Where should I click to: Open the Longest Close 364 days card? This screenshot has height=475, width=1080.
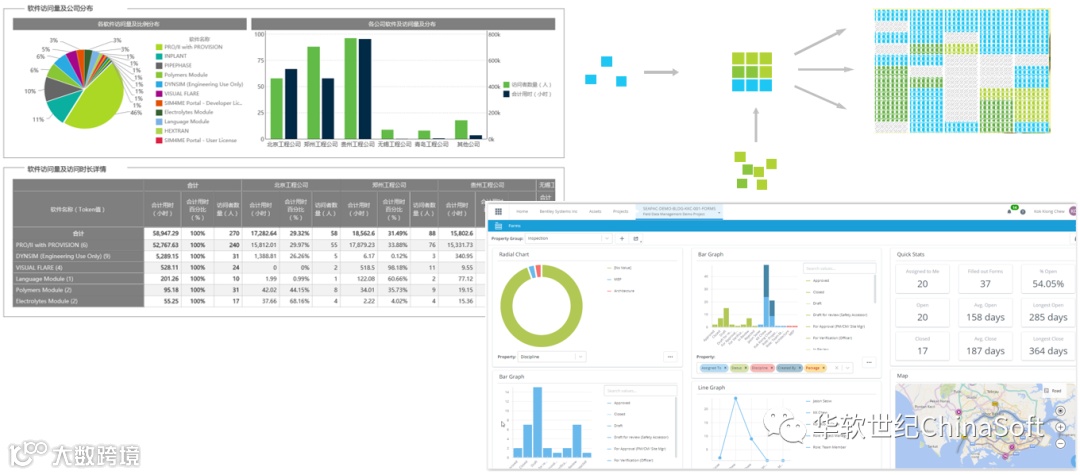point(1048,346)
